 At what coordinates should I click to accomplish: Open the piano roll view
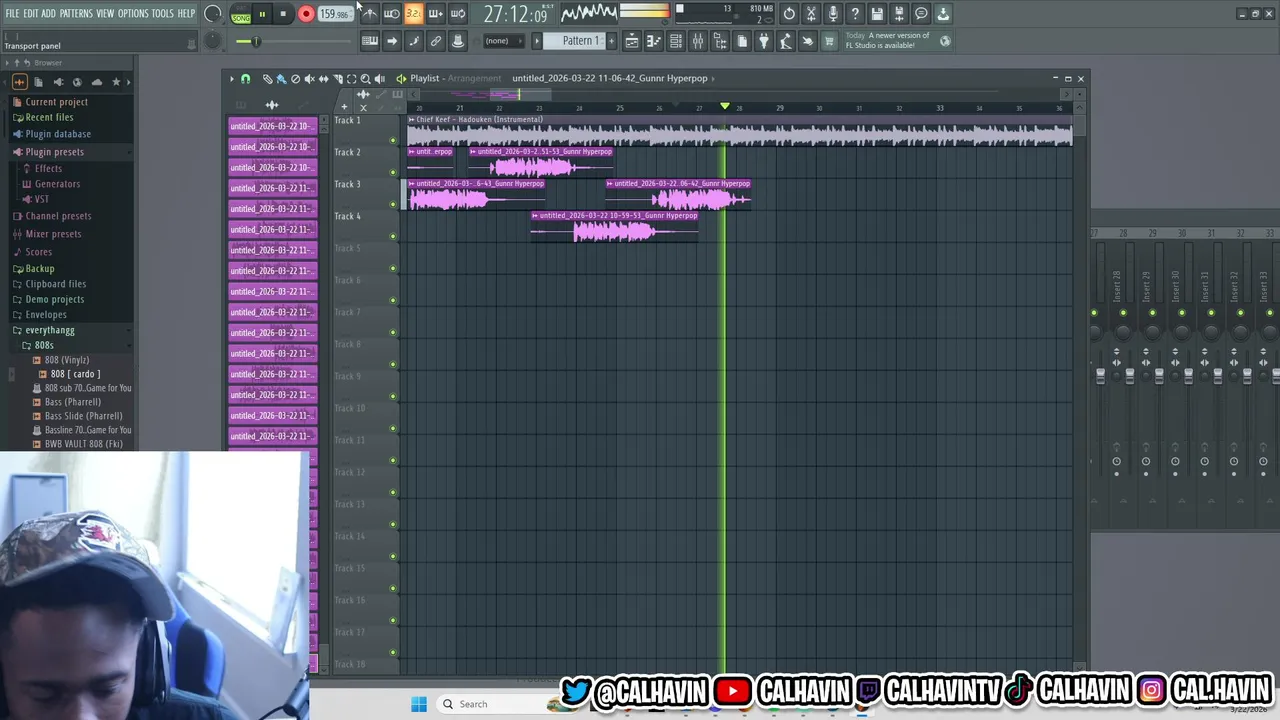[654, 41]
